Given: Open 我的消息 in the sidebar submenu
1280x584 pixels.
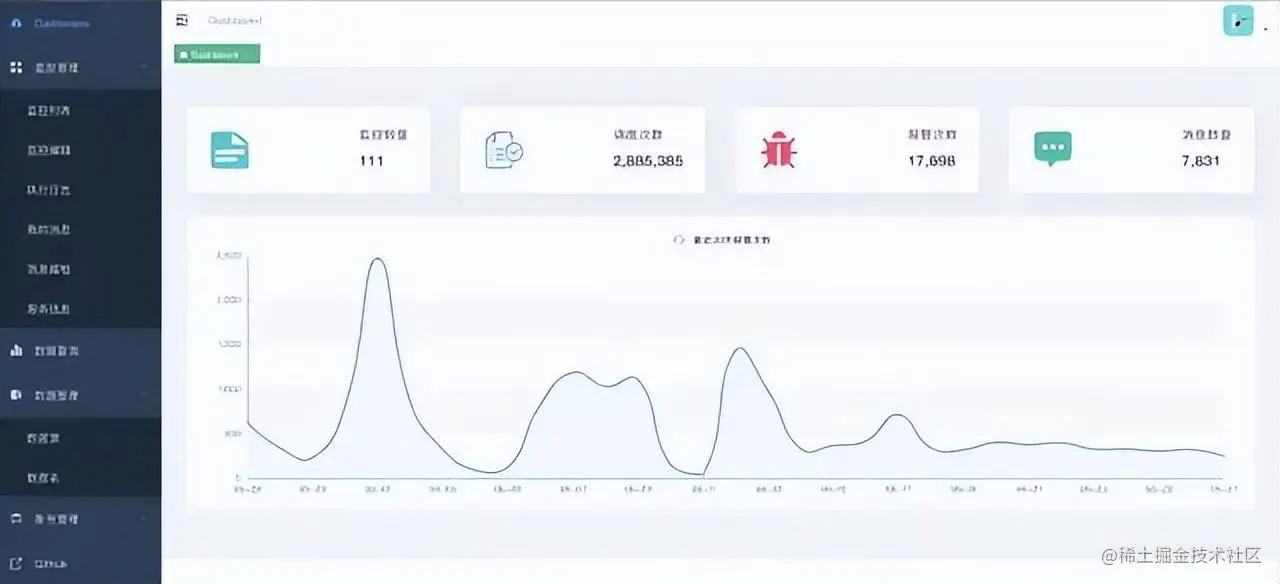Looking at the screenshot, I should [x=48, y=229].
